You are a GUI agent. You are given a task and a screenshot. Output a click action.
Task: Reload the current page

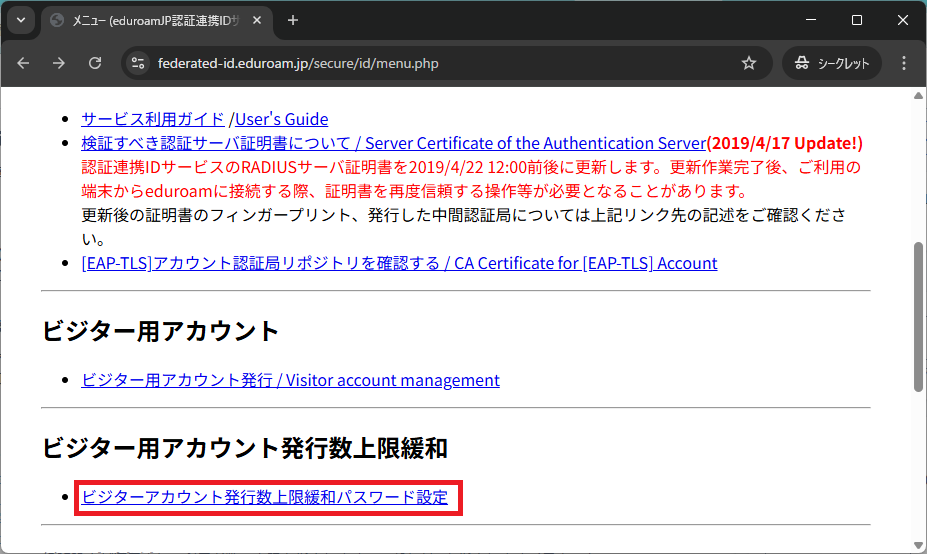tap(95, 63)
